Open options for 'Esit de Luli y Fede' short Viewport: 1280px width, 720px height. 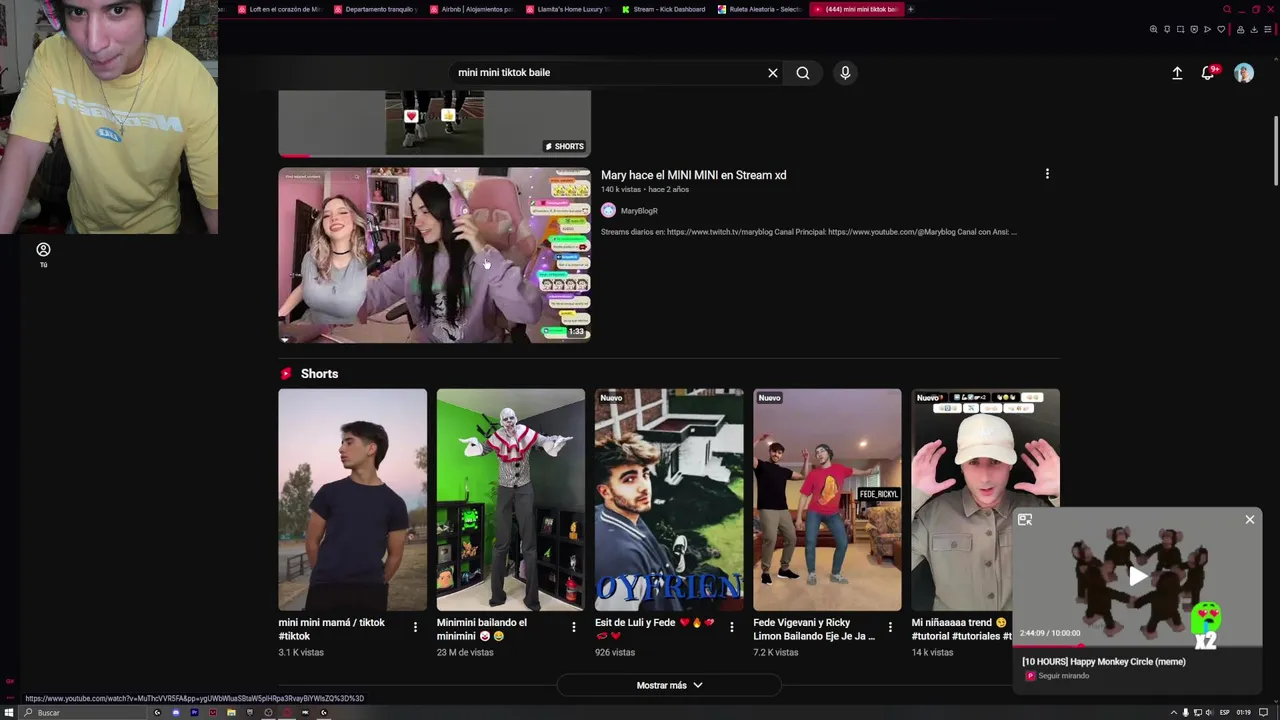click(731, 627)
